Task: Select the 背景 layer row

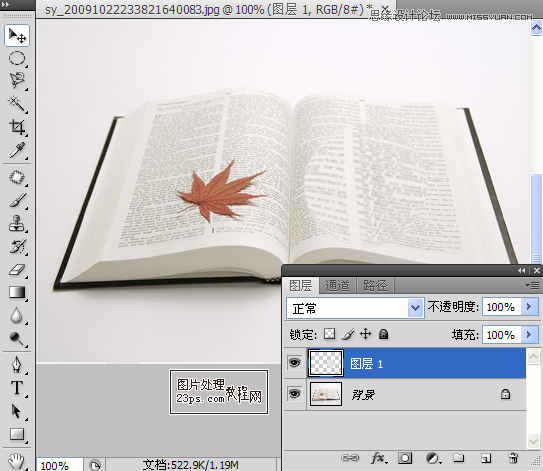Action: [x=405, y=394]
